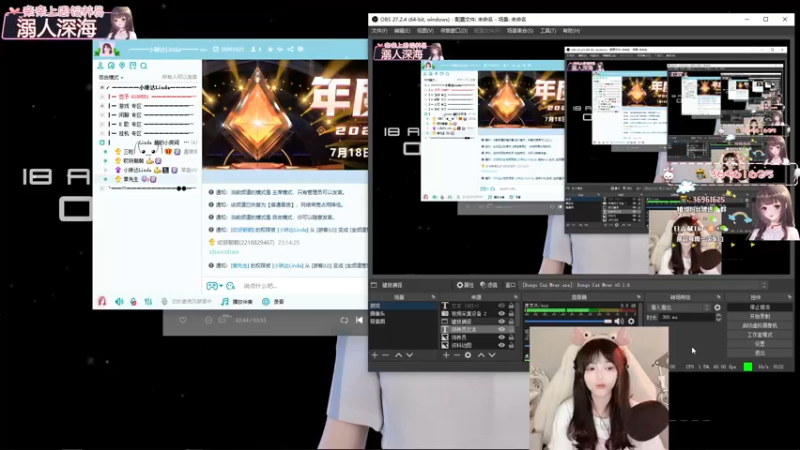Click the headphone avatar icon at YY bottom bar
This screenshot has height=450, width=800.
click(x=102, y=302)
